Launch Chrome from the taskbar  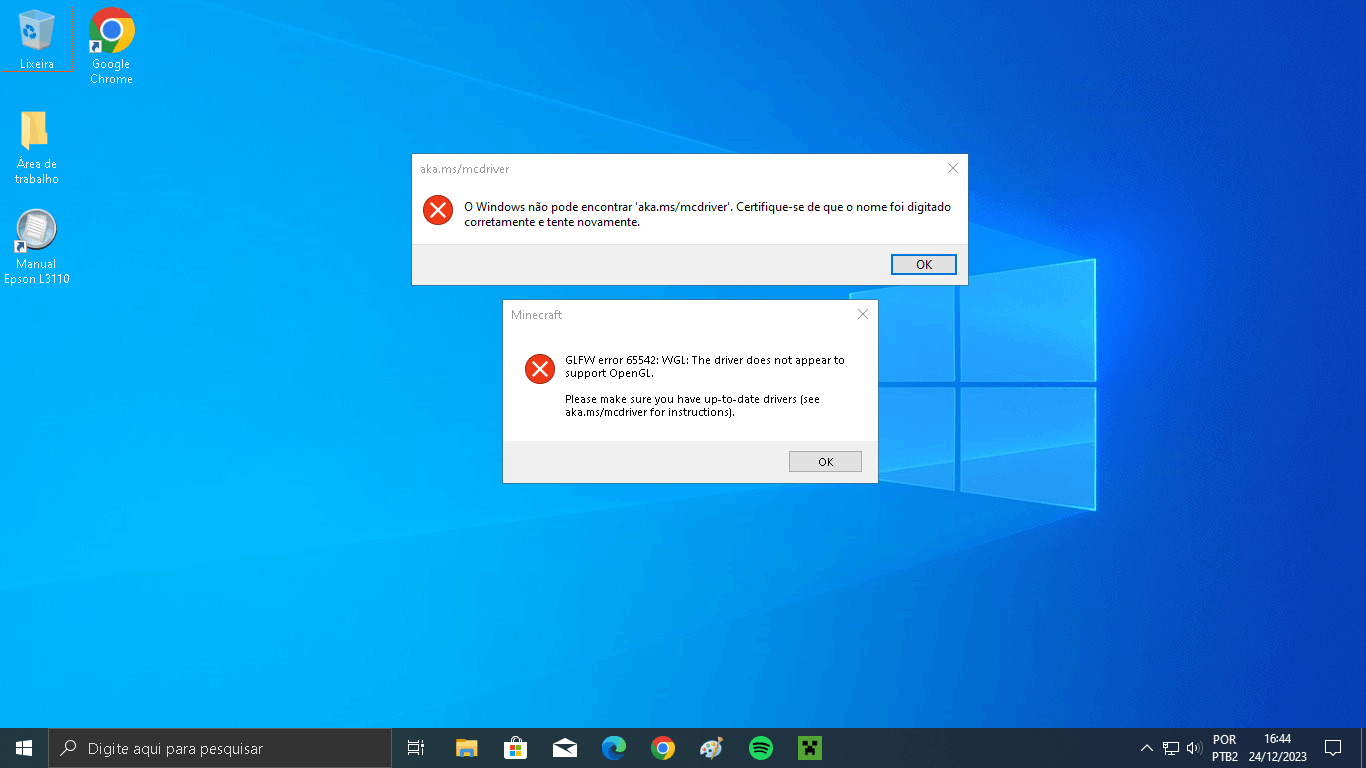click(x=662, y=748)
